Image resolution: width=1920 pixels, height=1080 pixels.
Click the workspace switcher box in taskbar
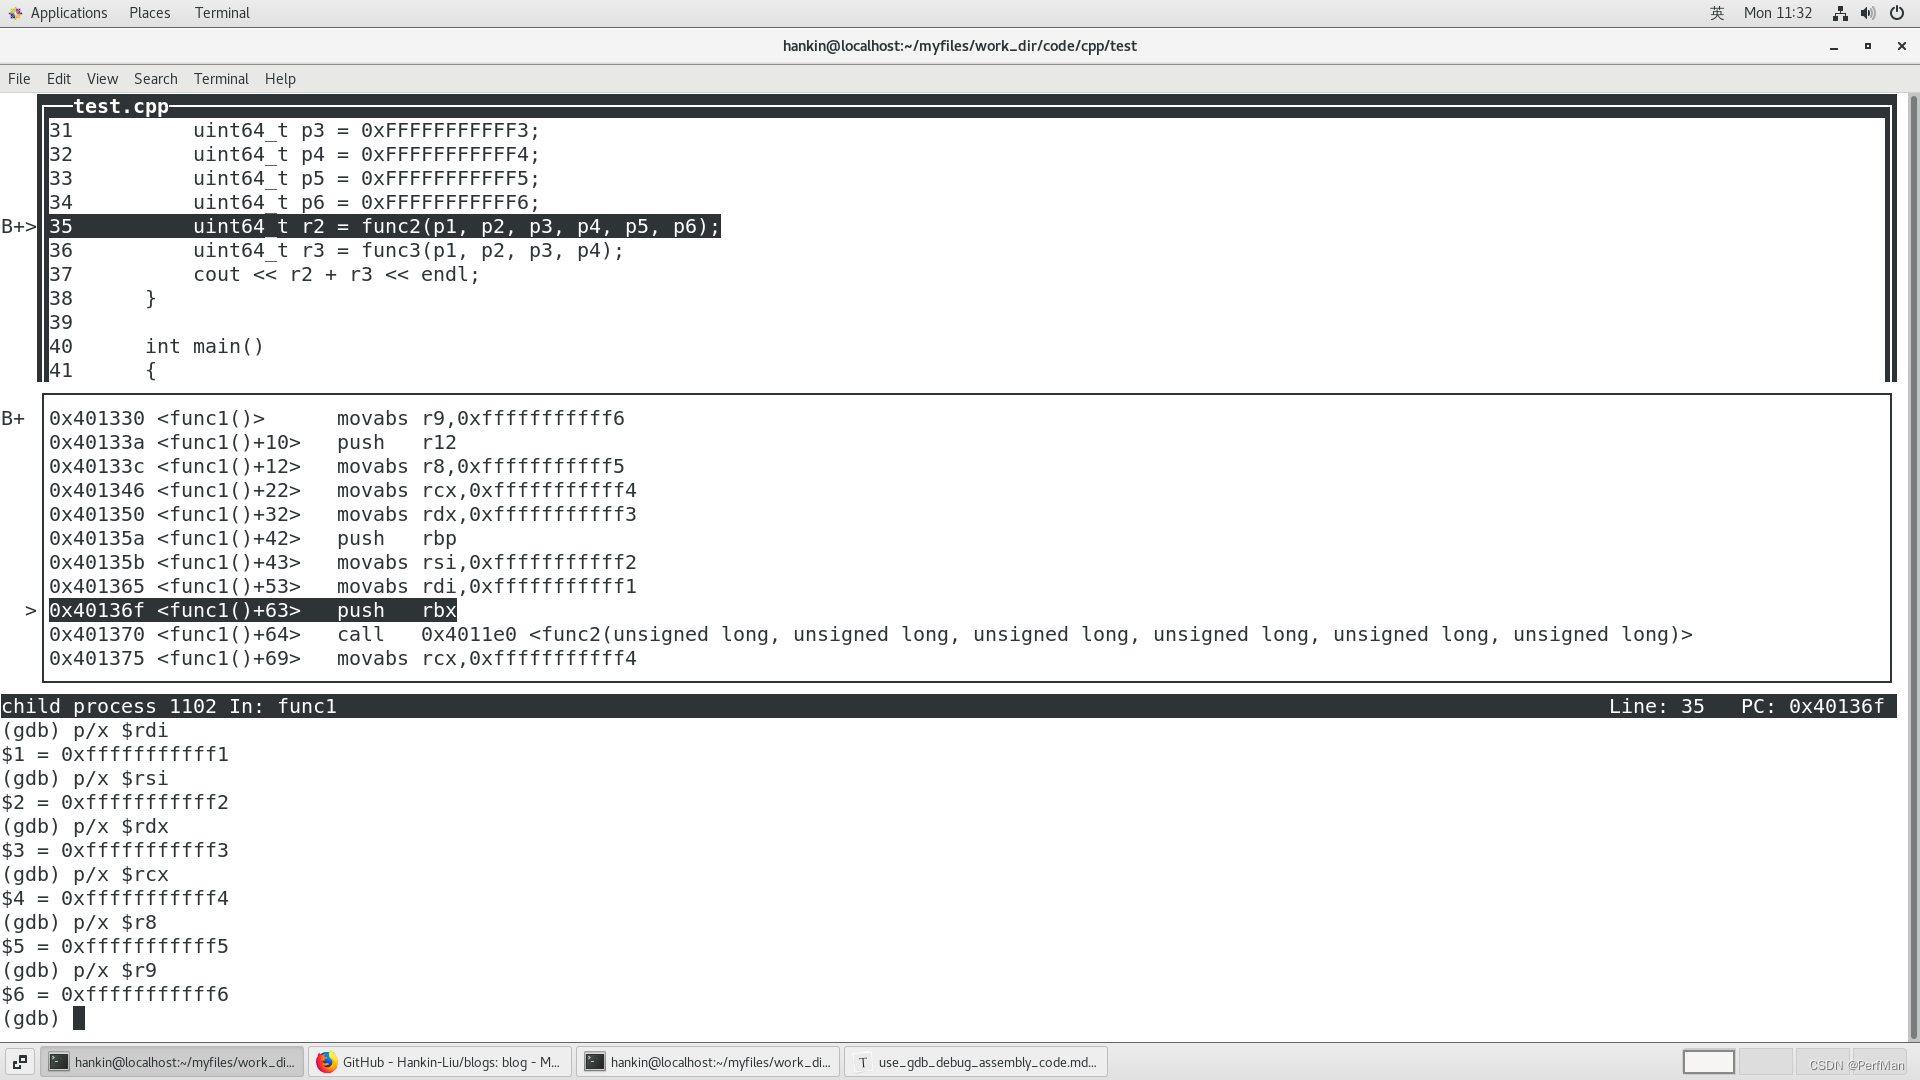click(x=1708, y=1062)
